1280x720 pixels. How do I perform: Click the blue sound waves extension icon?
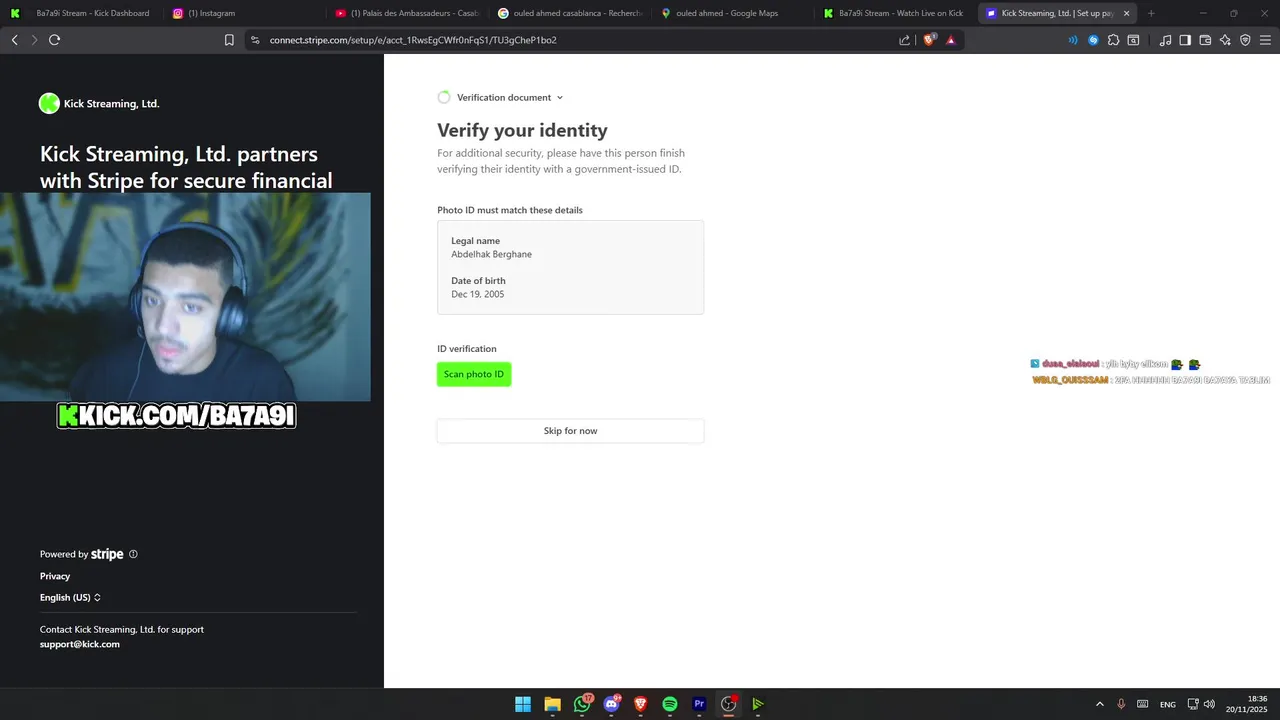click(x=1073, y=40)
